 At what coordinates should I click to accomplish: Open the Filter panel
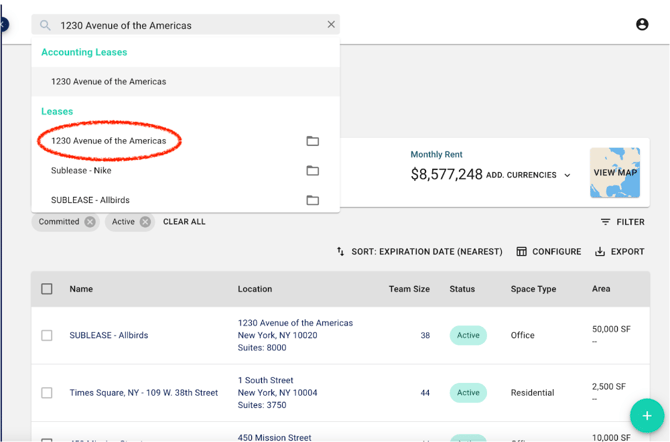622,222
